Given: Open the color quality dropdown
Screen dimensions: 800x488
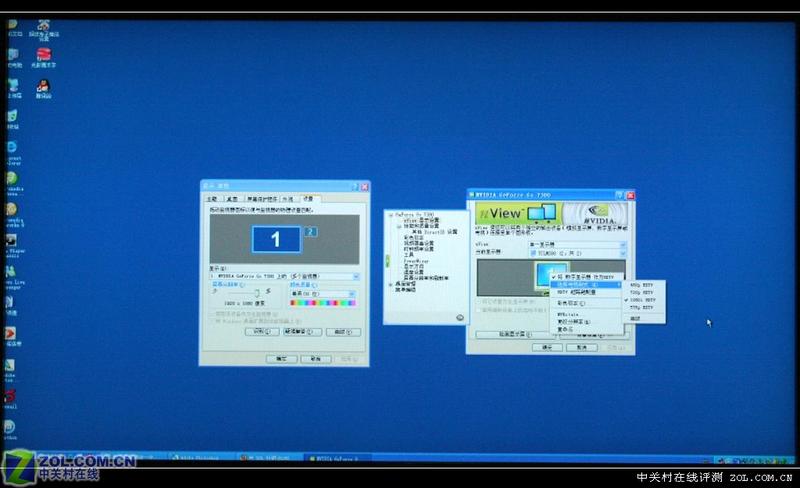Looking at the screenshot, I should point(322,294).
